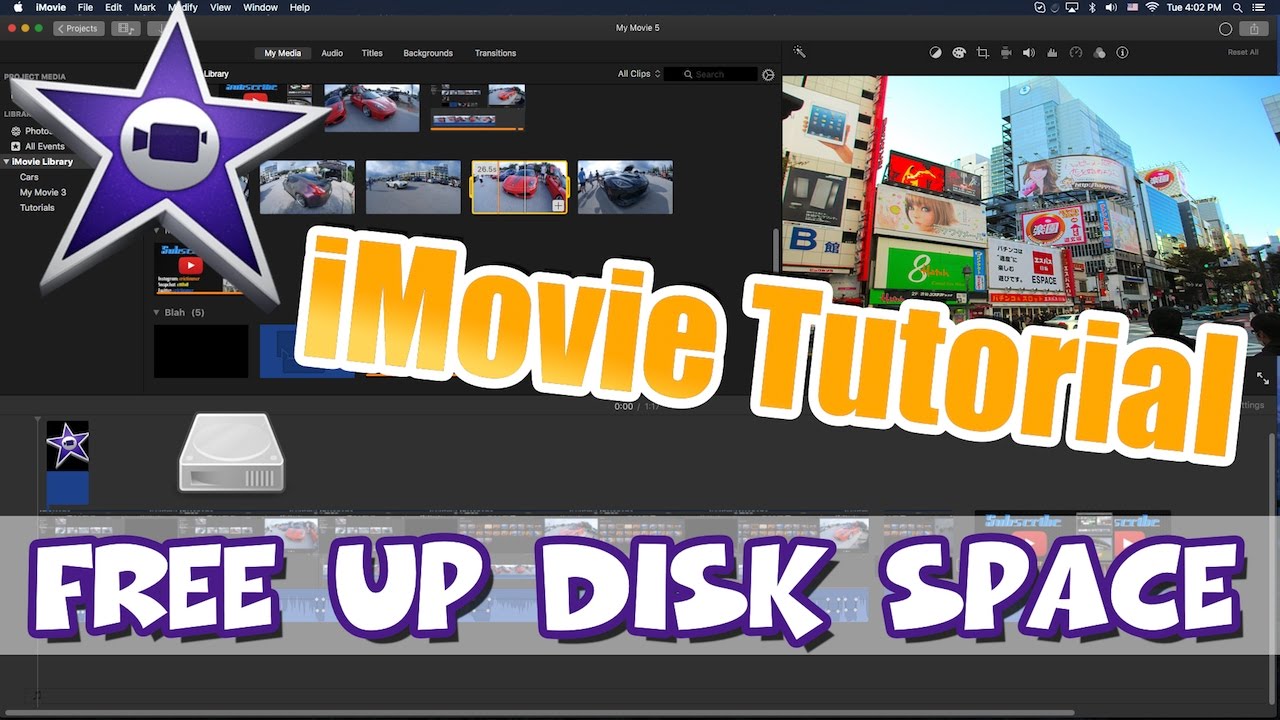
Task: Open the Volume adjustment tool in viewer toolbar
Action: coord(1029,53)
